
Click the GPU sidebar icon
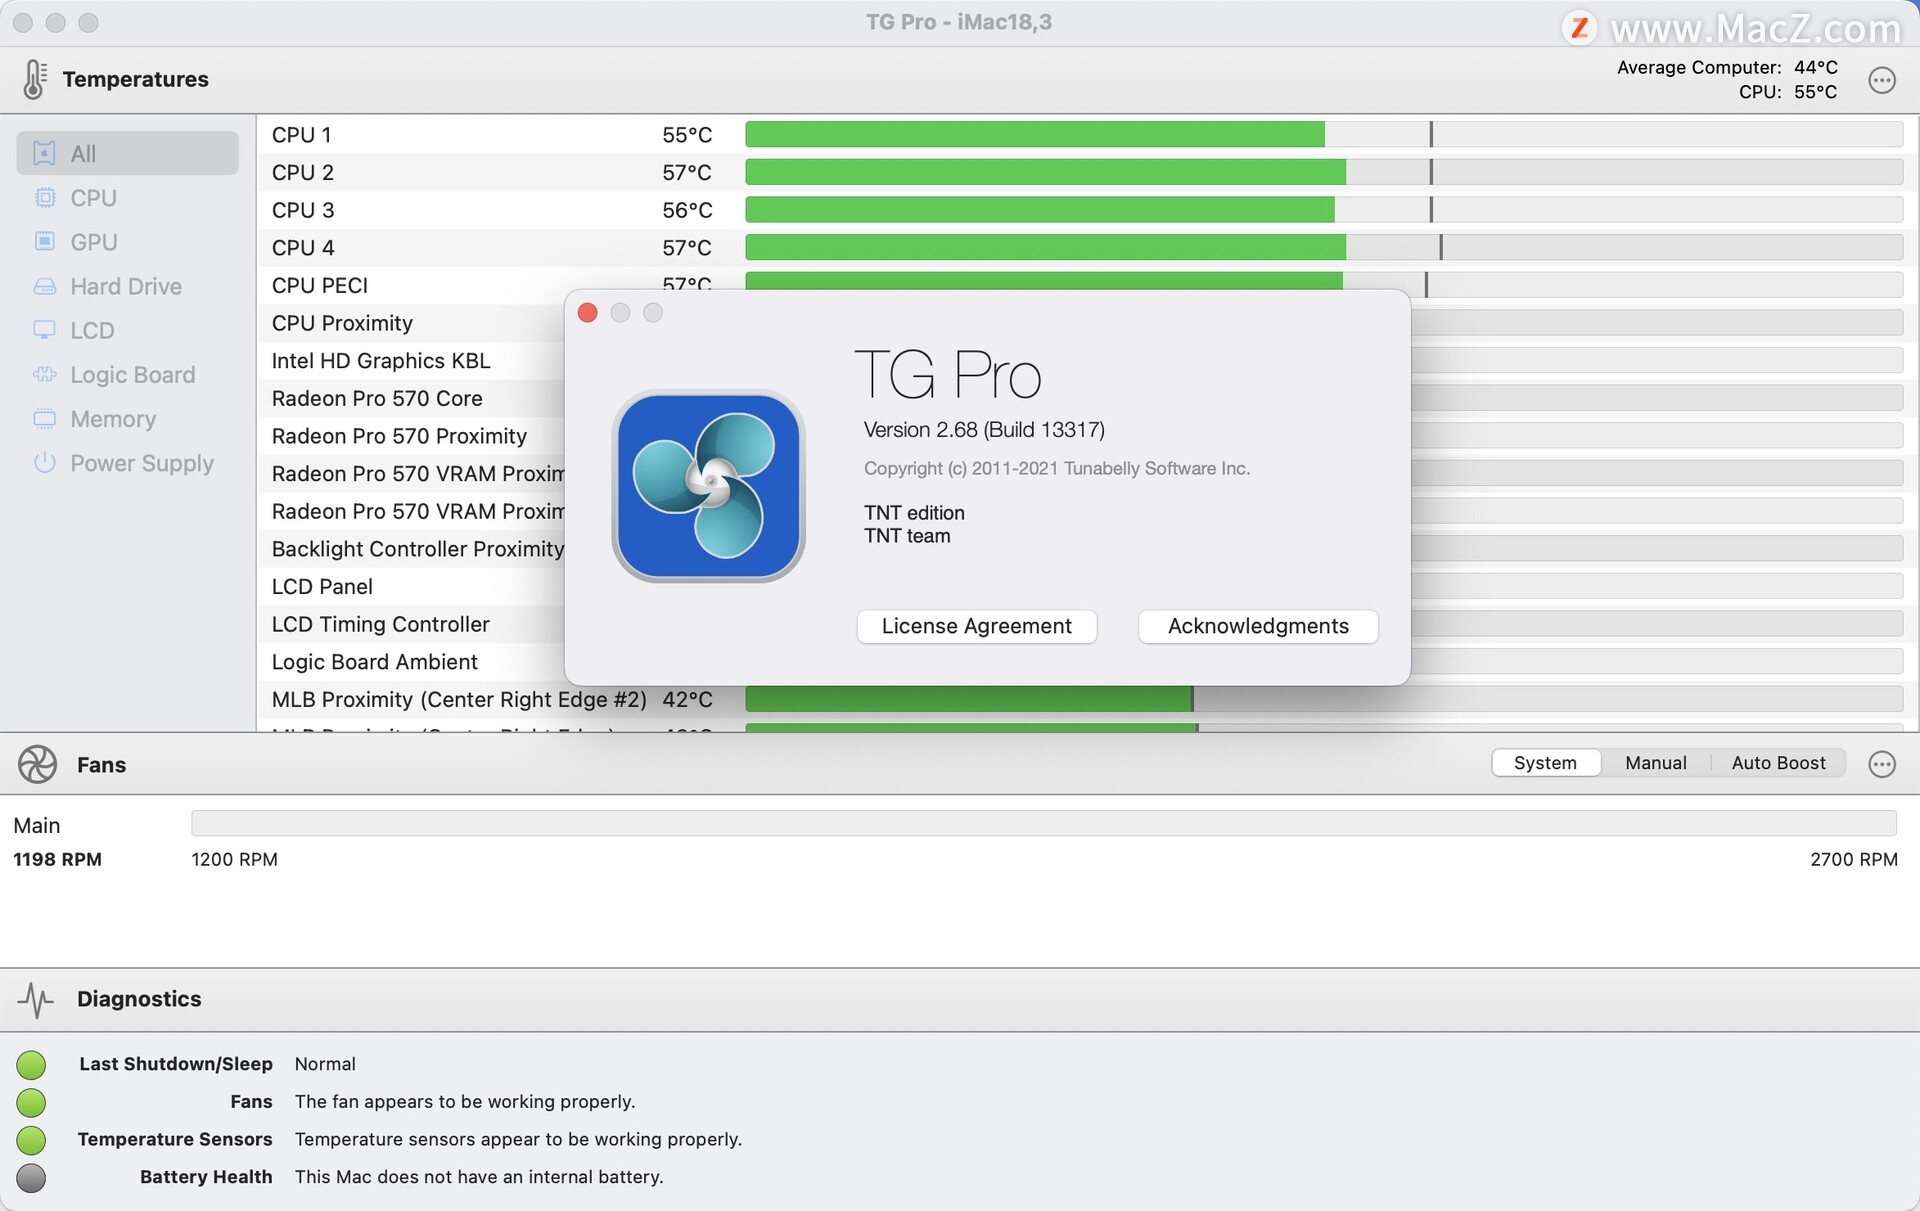coord(45,242)
